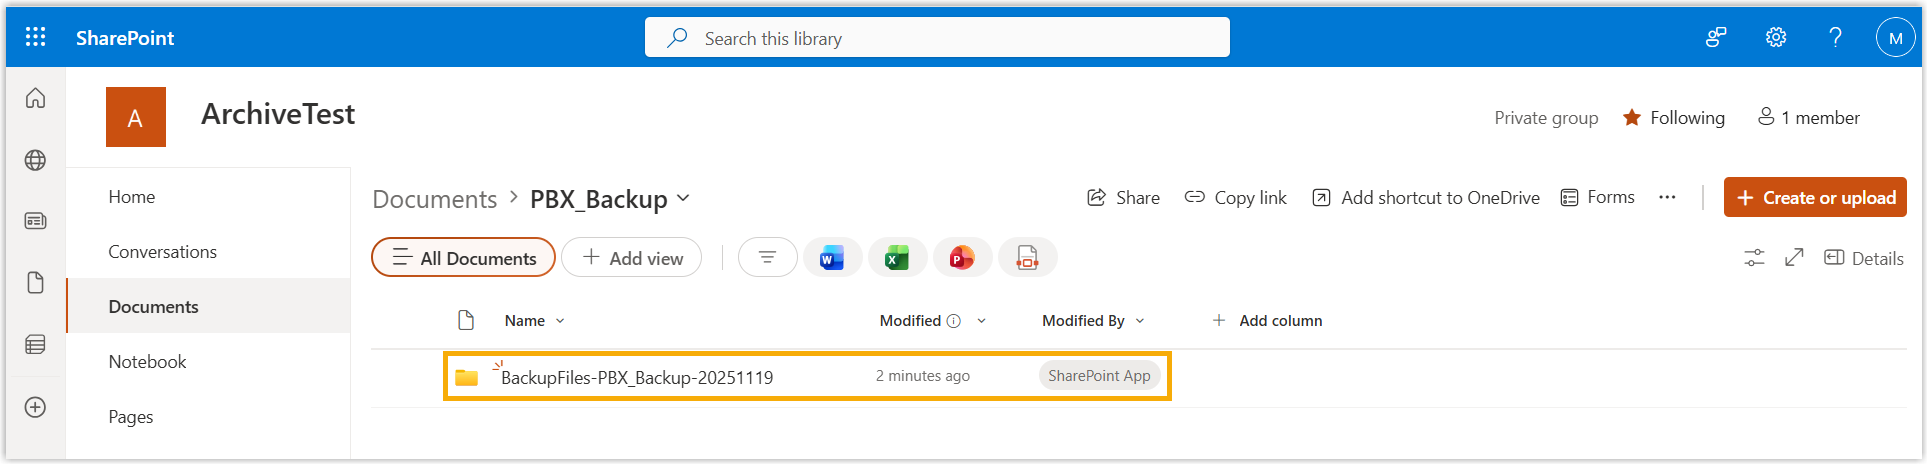Open the filter pill button
The image size is (1928, 465).
pyautogui.click(x=767, y=258)
